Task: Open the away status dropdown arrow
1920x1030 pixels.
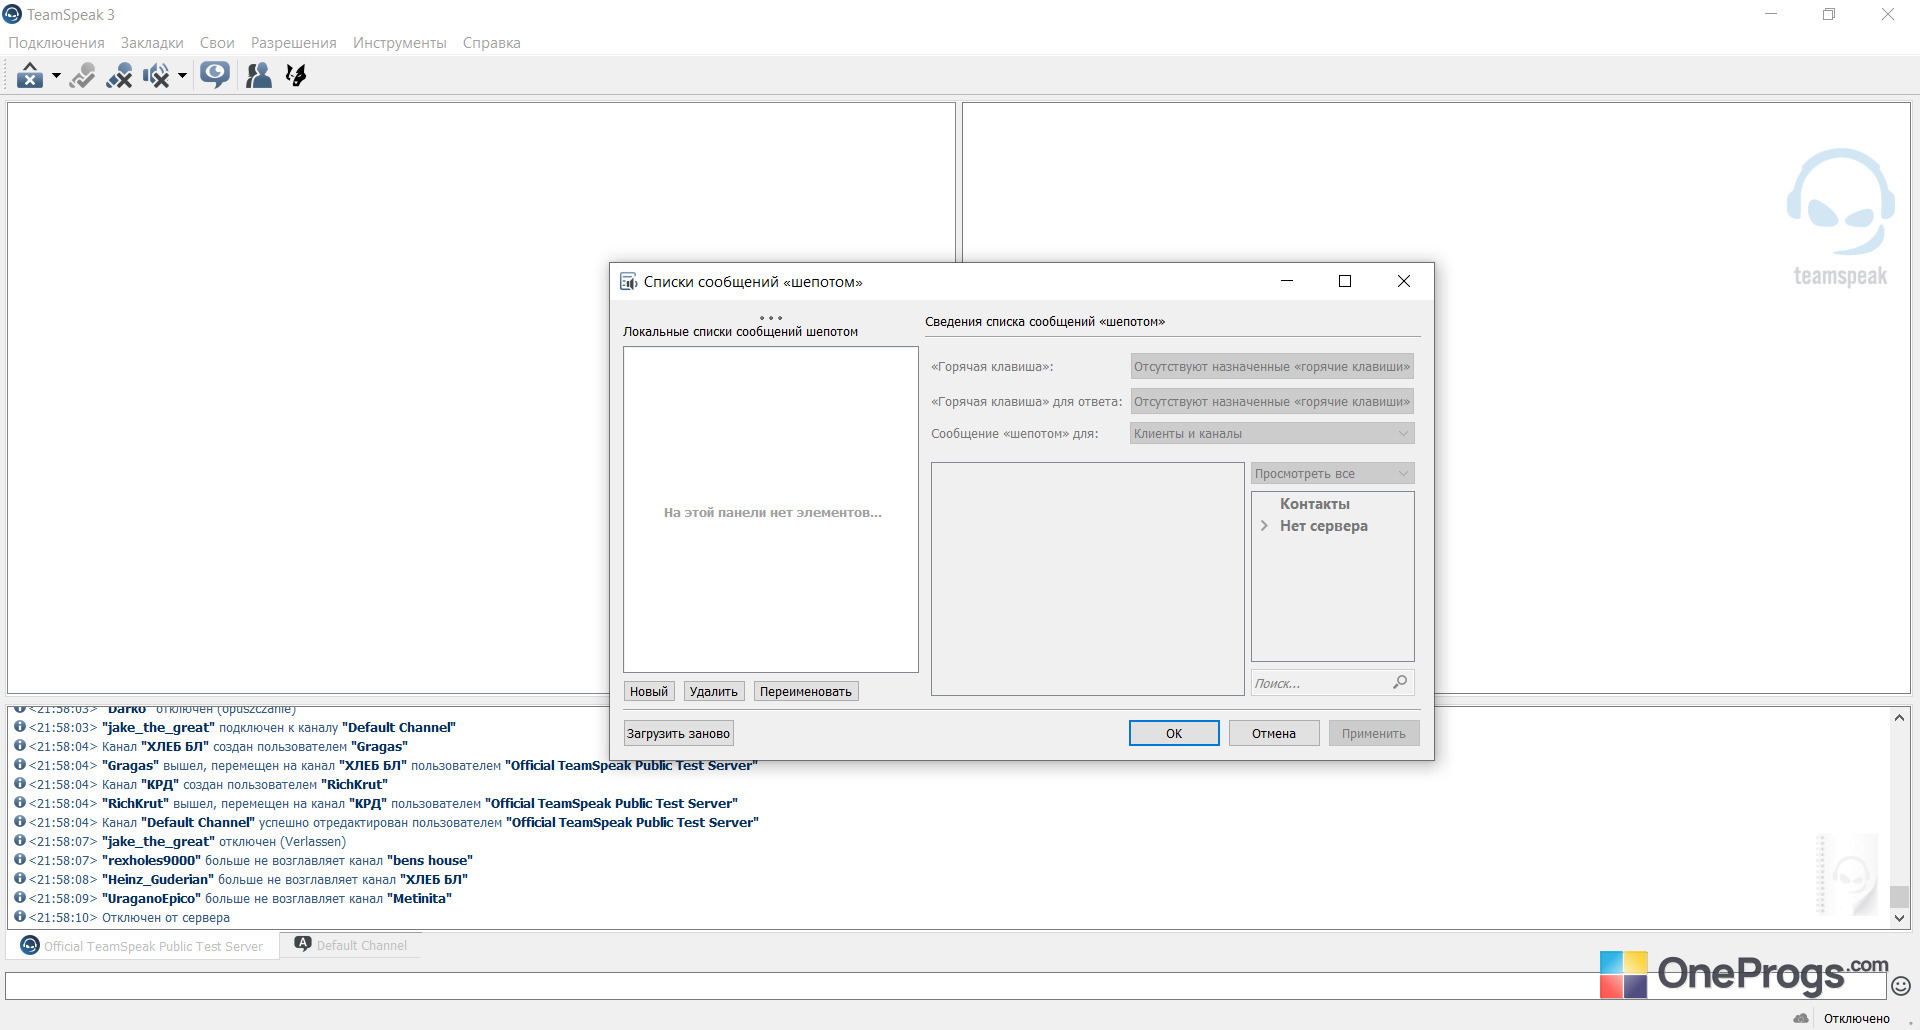Action: click(56, 76)
